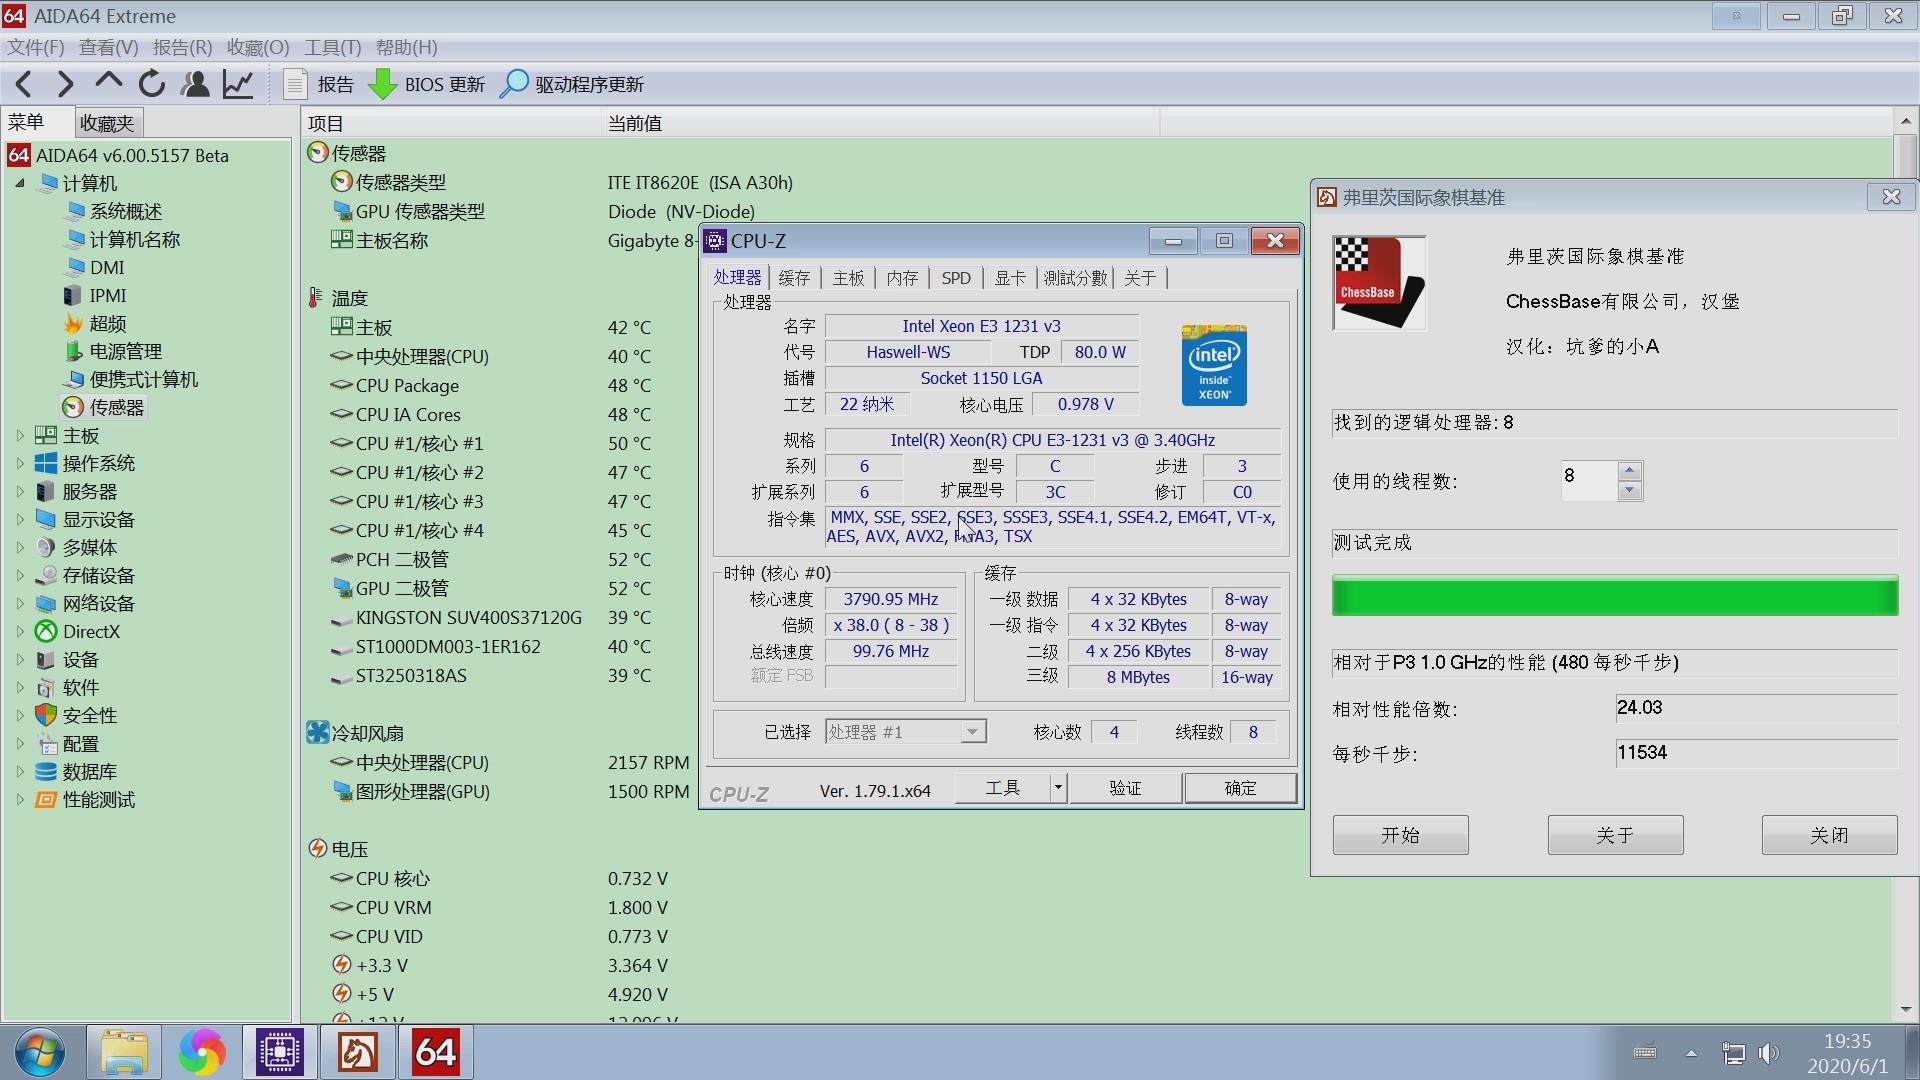
Task: Open the 处理器 #1 selection dropdown
Action: 971,732
